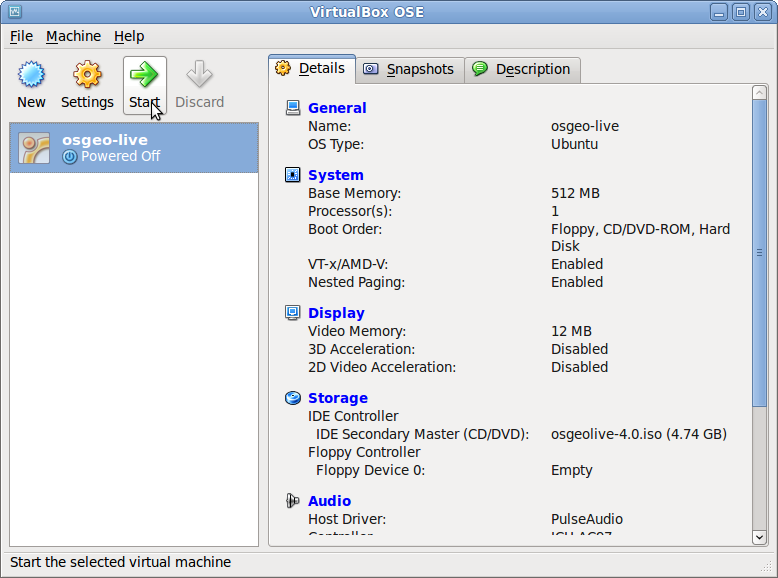Image resolution: width=778 pixels, height=578 pixels.
Task: Start the selected virtual machine
Action: coord(144,75)
